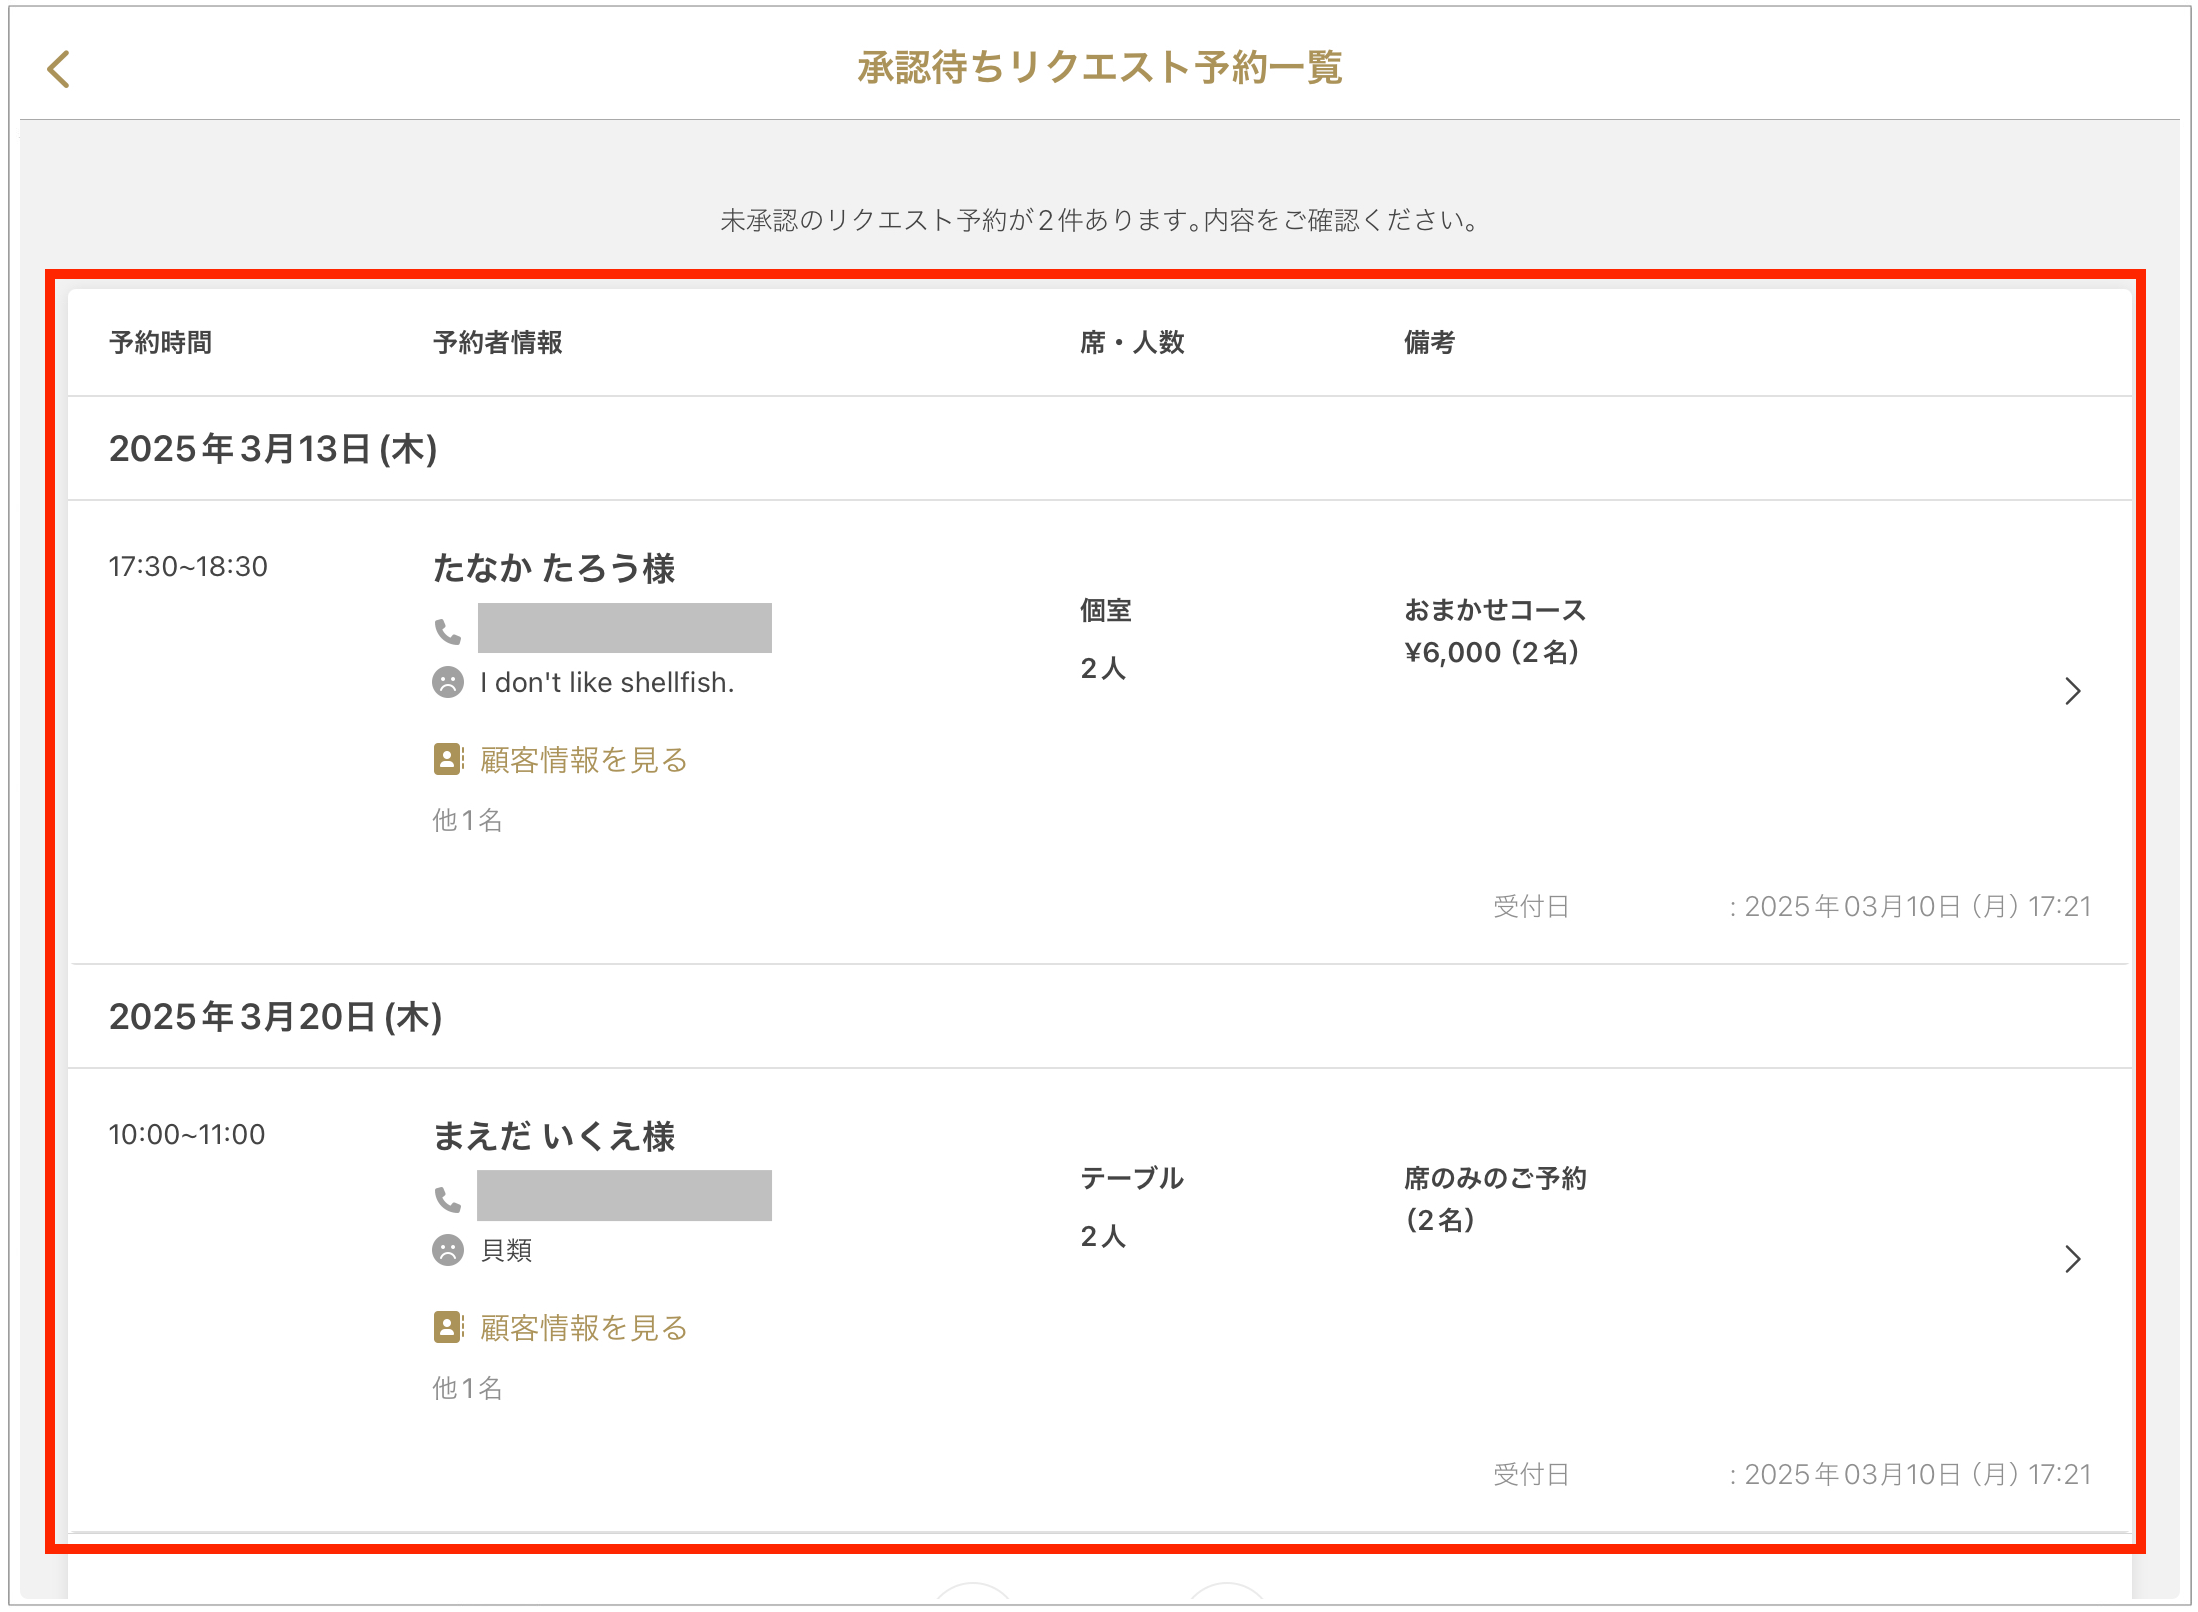Click customer card icon in March 13 reservation
2198x1612 pixels.
tap(447, 759)
